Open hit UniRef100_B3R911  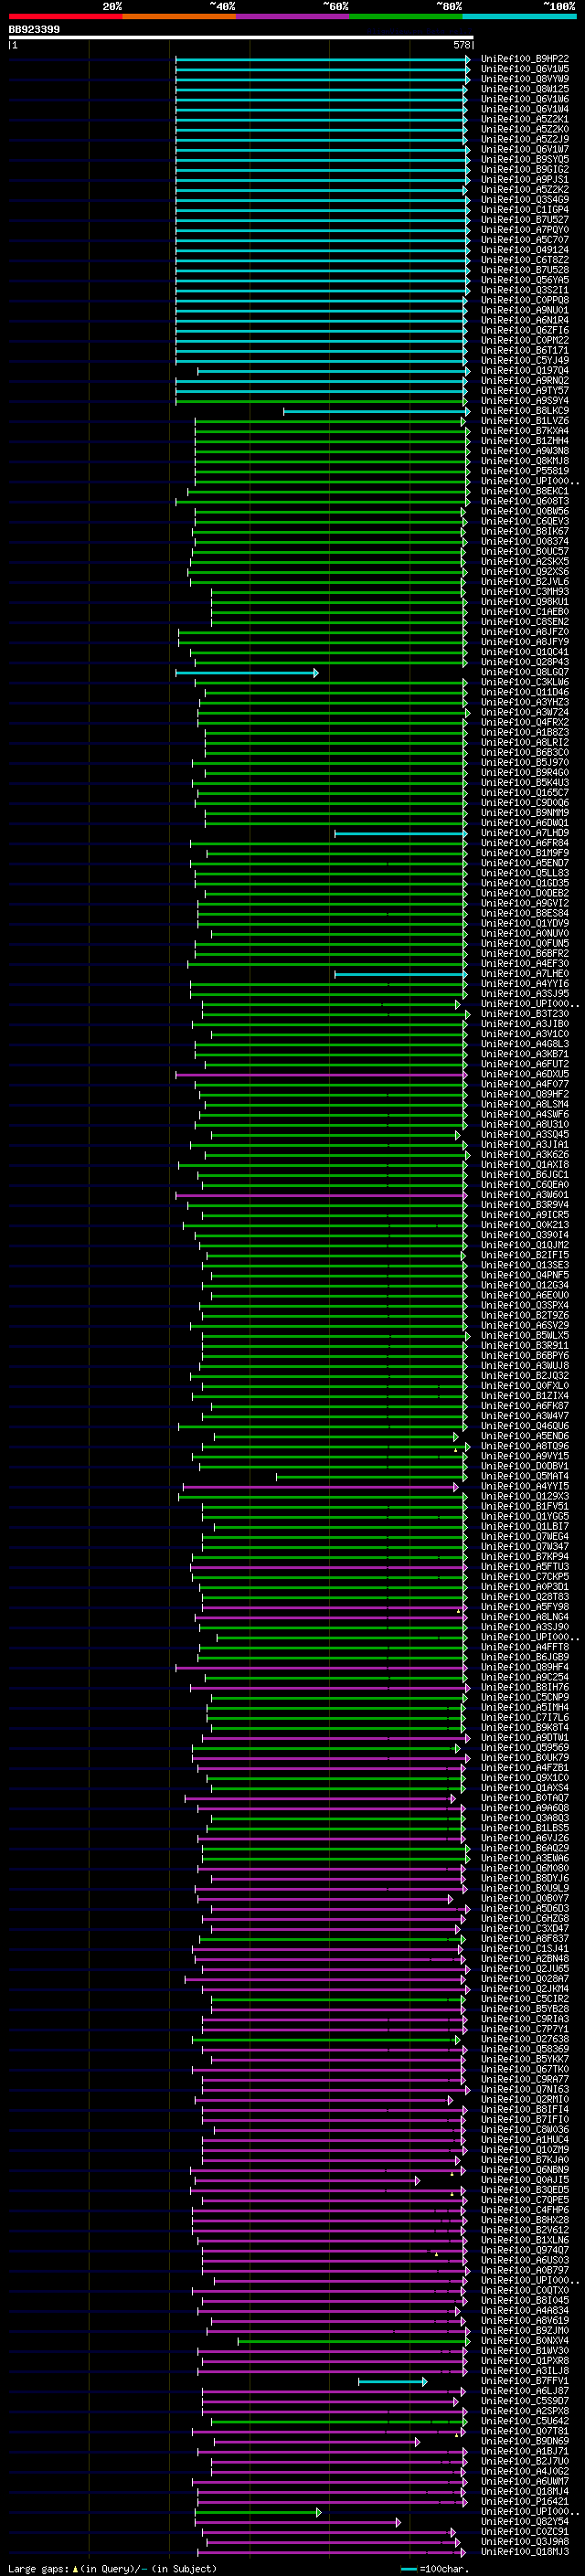(525, 1345)
